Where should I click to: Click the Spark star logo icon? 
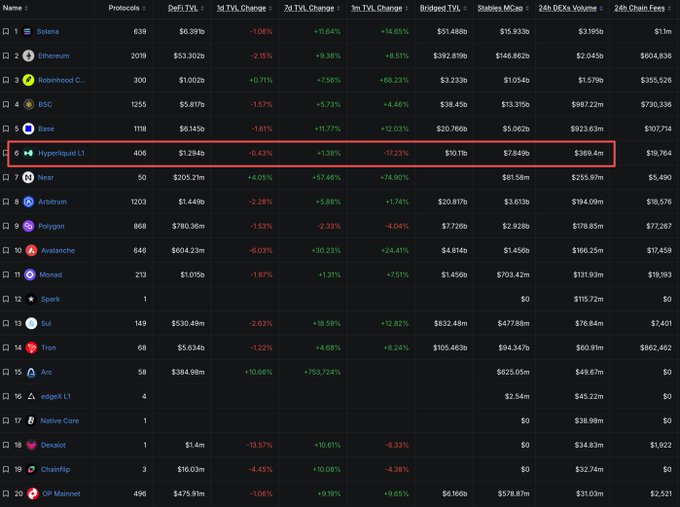(31, 299)
